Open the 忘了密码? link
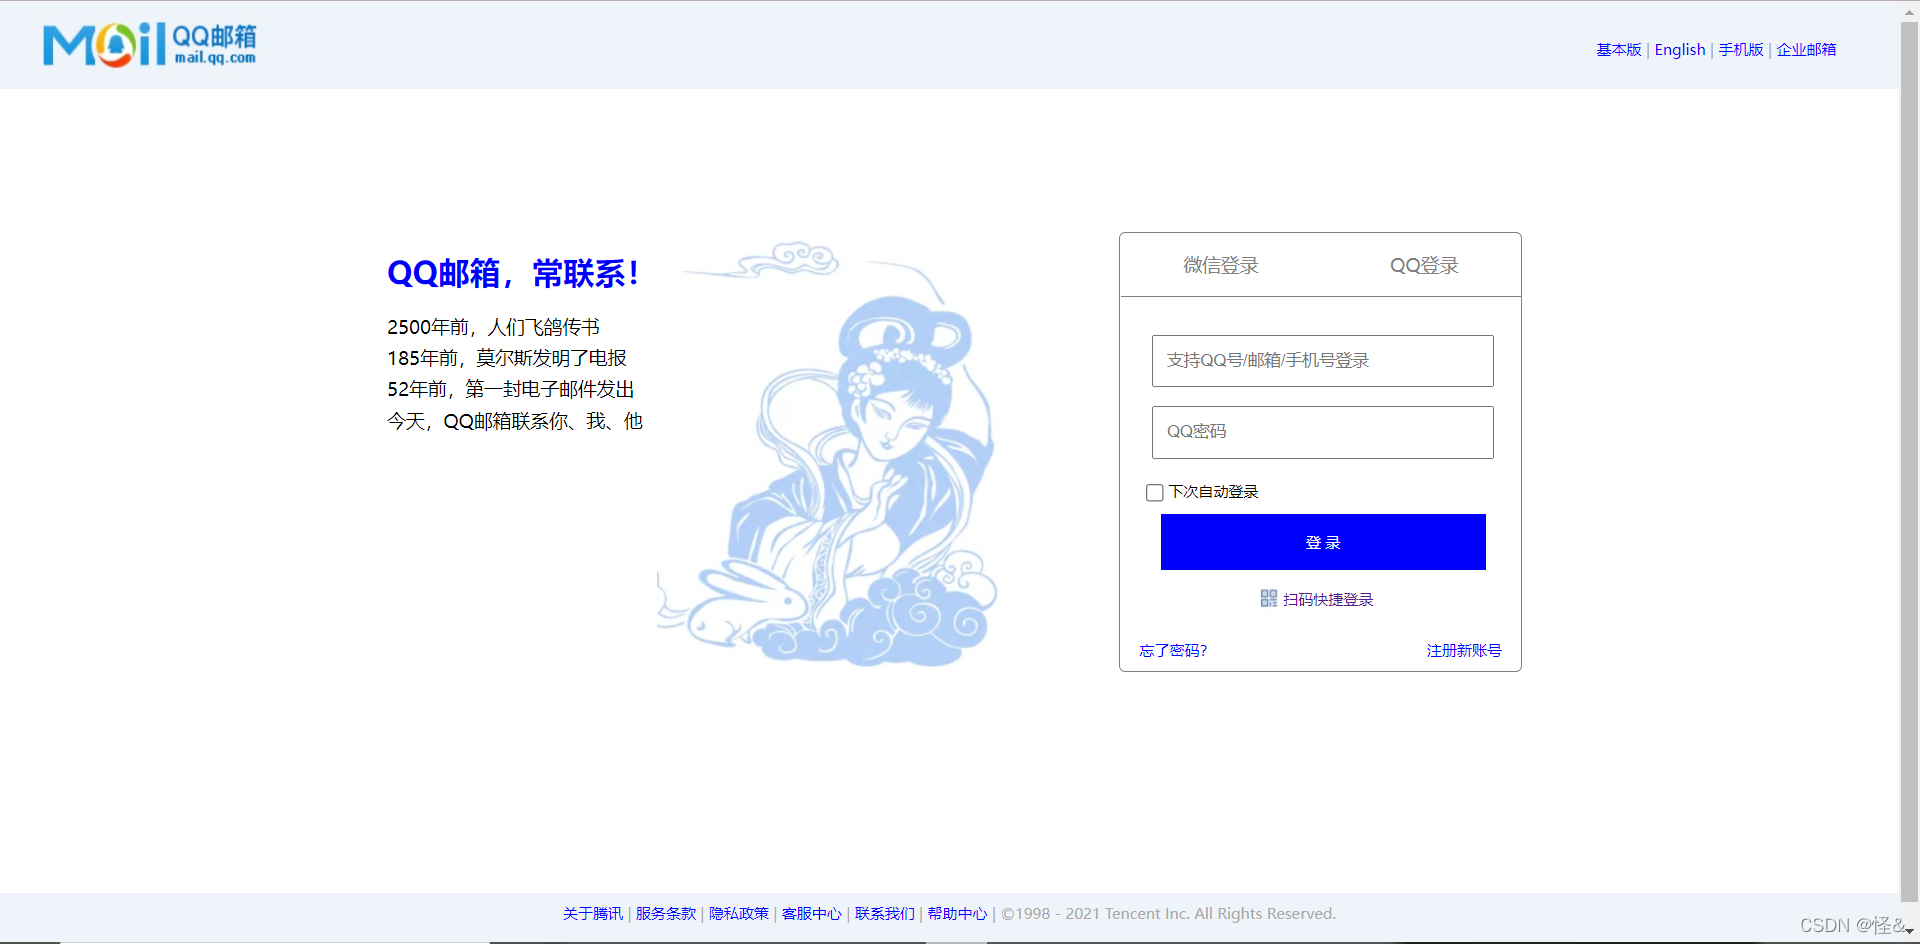This screenshot has height=944, width=1920. (x=1173, y=650)
